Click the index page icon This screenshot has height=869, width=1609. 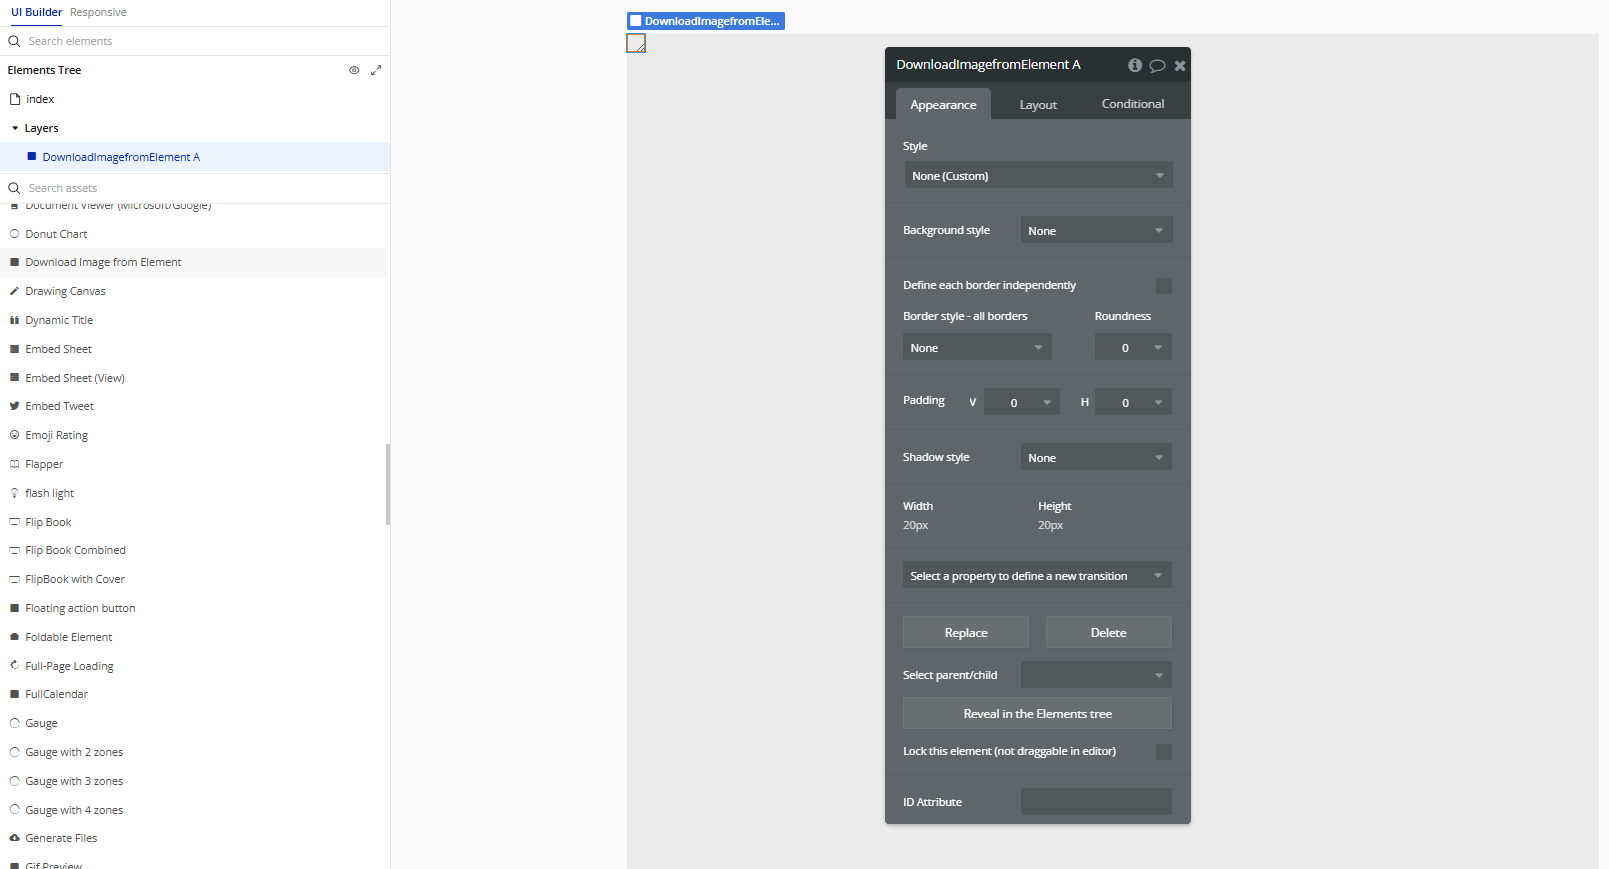[15, 99]
